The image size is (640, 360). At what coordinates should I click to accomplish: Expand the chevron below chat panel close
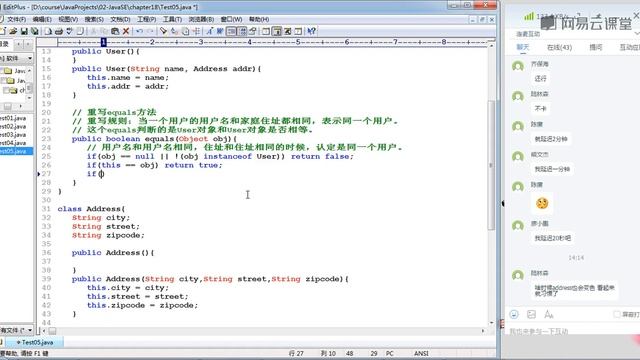(637, 33)
